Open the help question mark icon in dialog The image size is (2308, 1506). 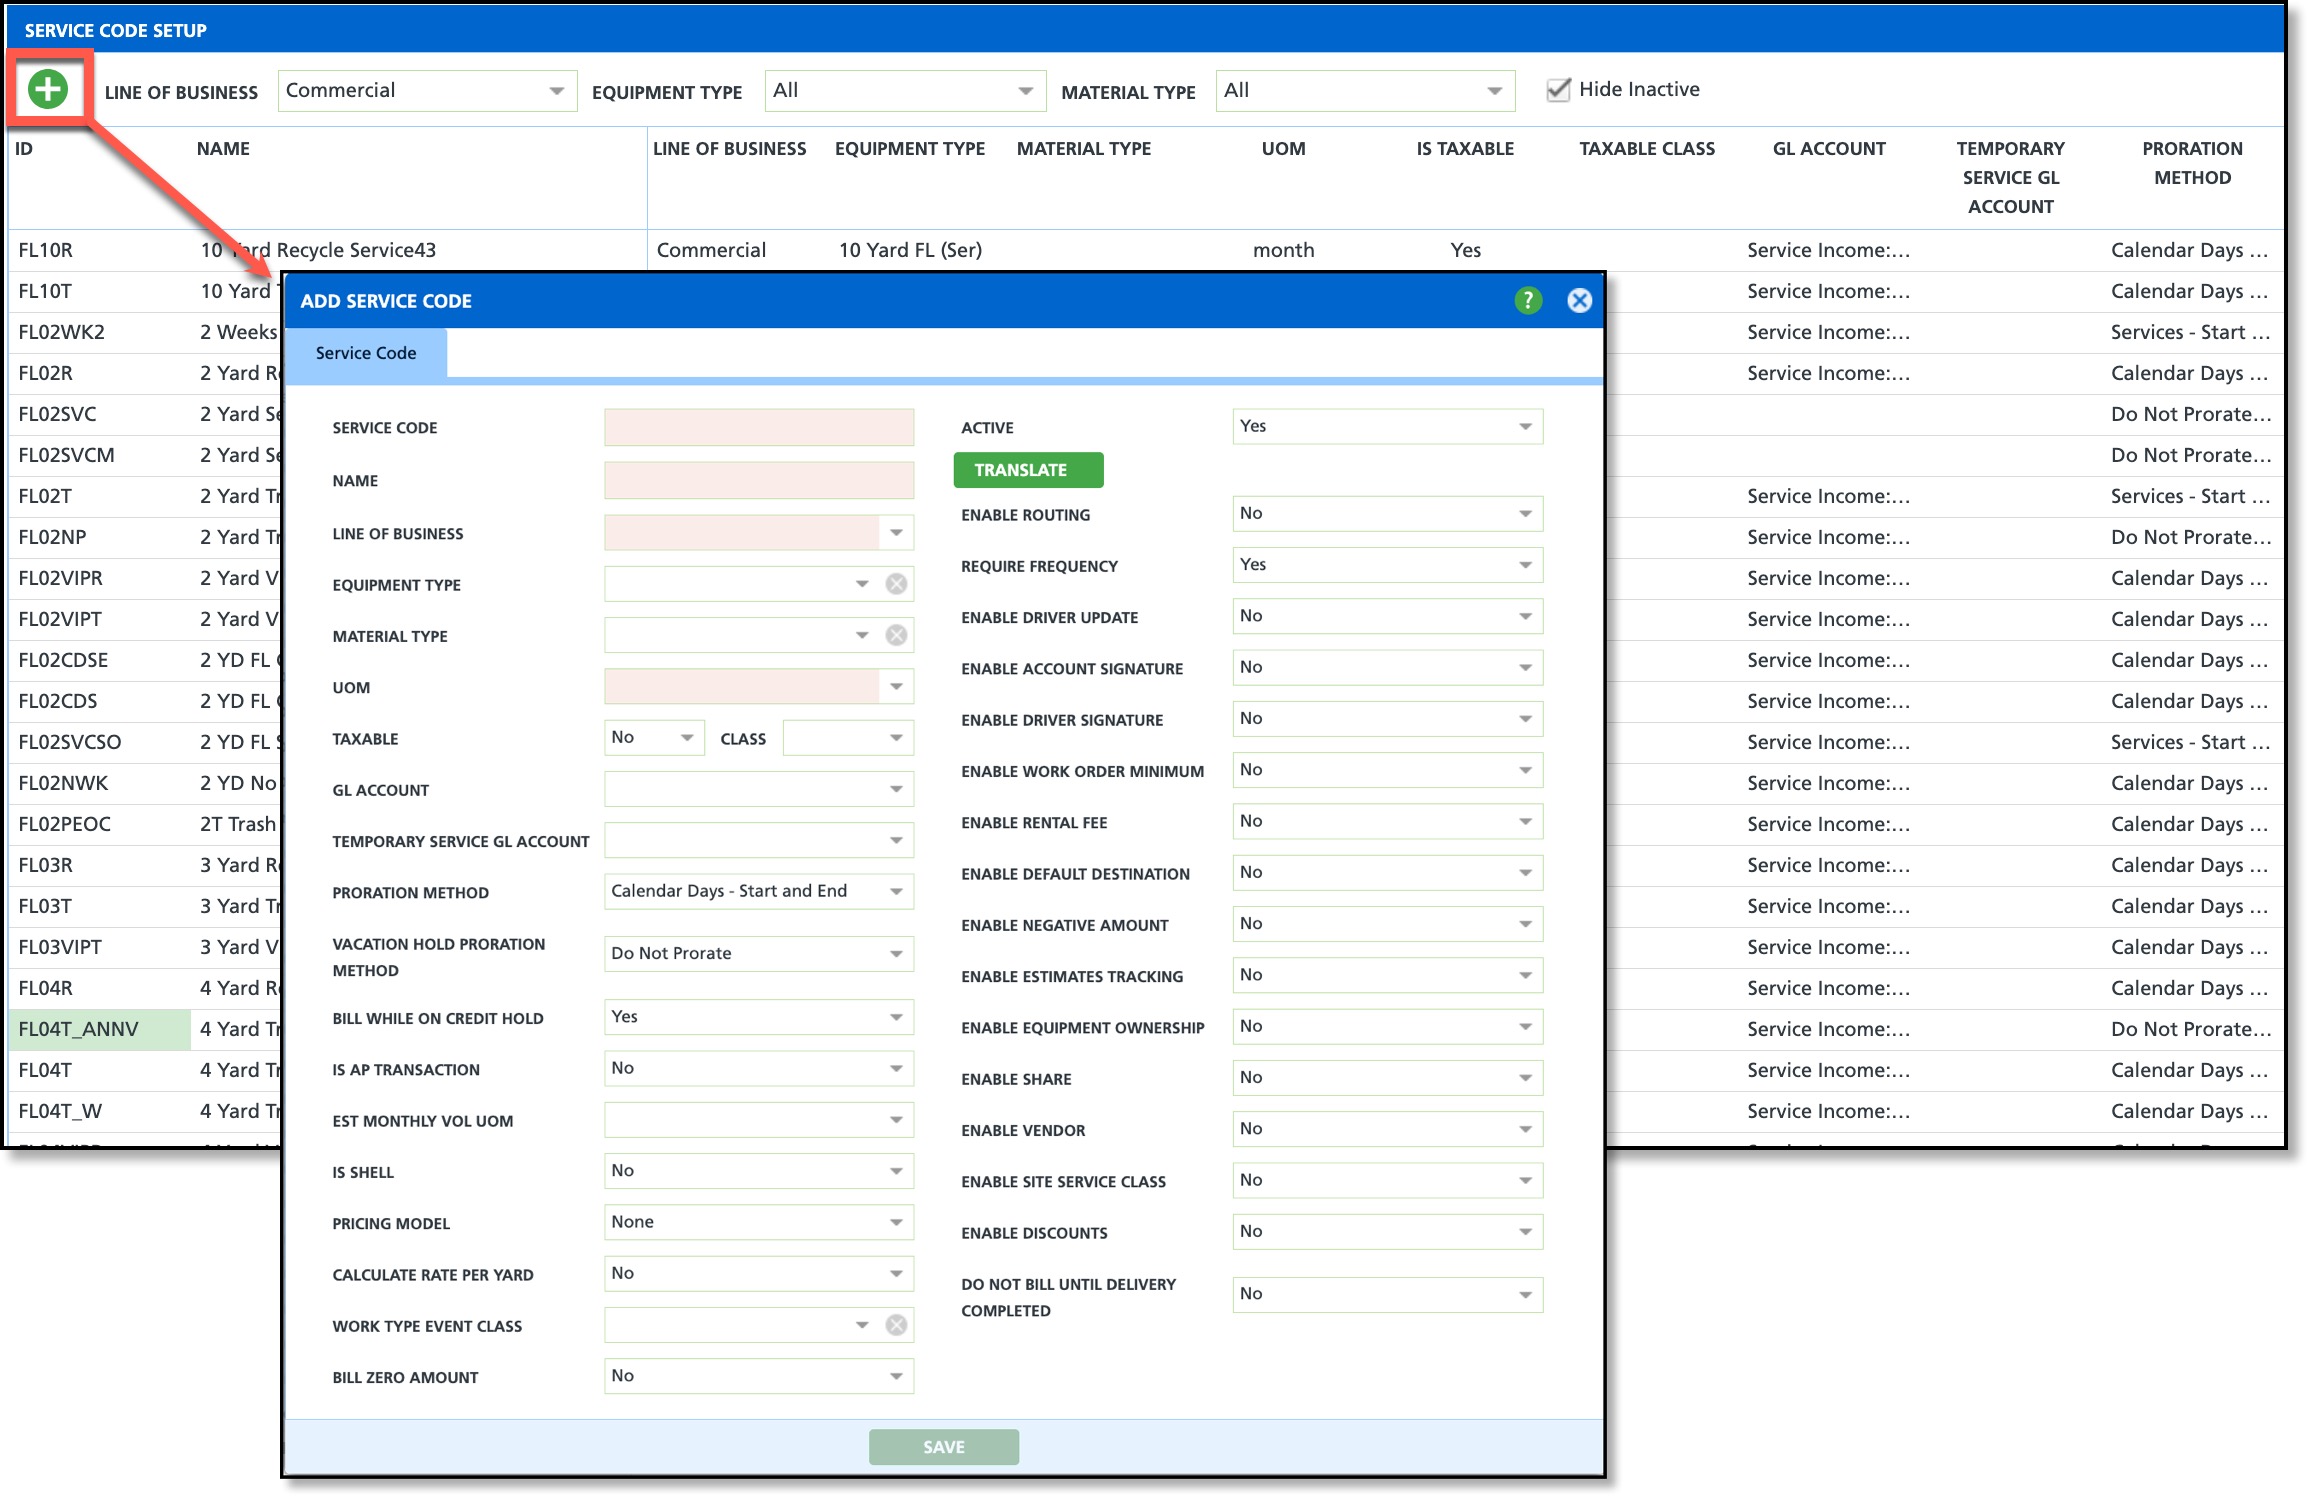point(1527,300)
